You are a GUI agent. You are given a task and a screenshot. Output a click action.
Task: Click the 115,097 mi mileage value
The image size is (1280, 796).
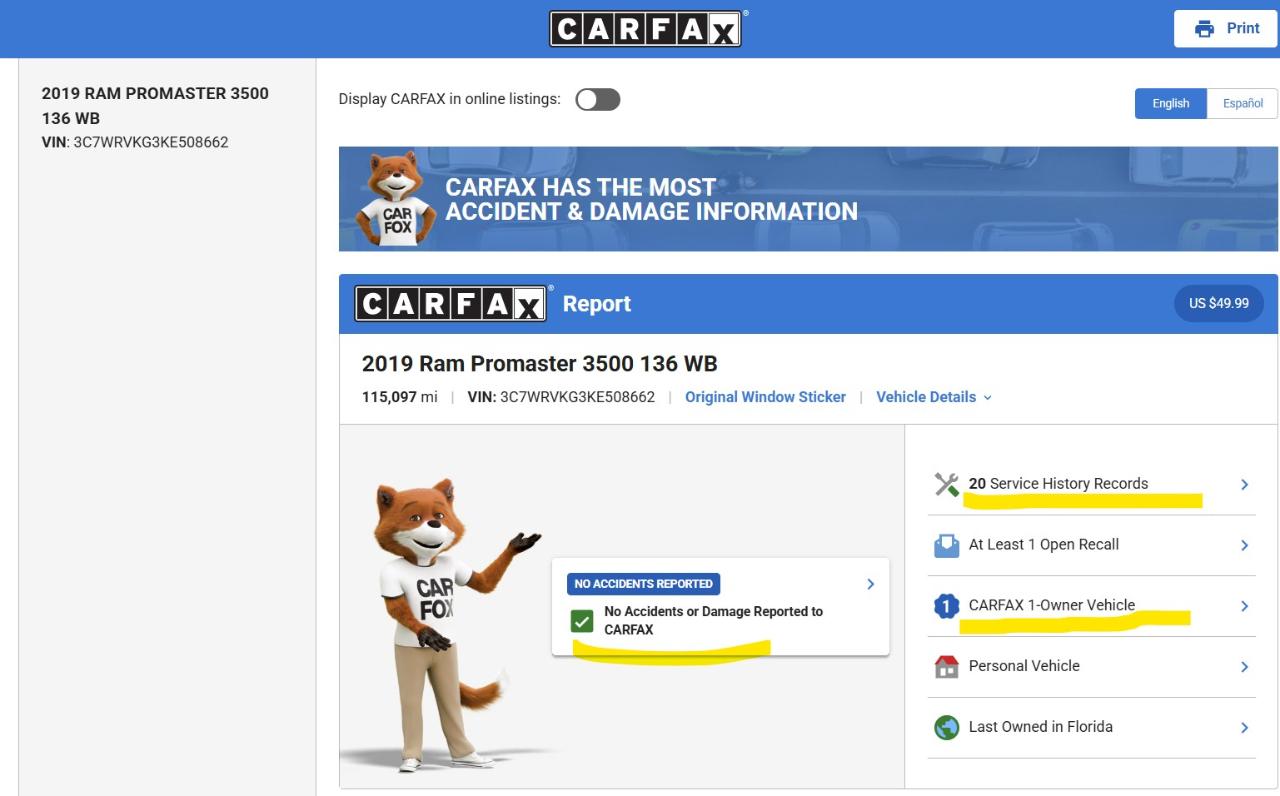pyautogui.click(x=400, y=397)
